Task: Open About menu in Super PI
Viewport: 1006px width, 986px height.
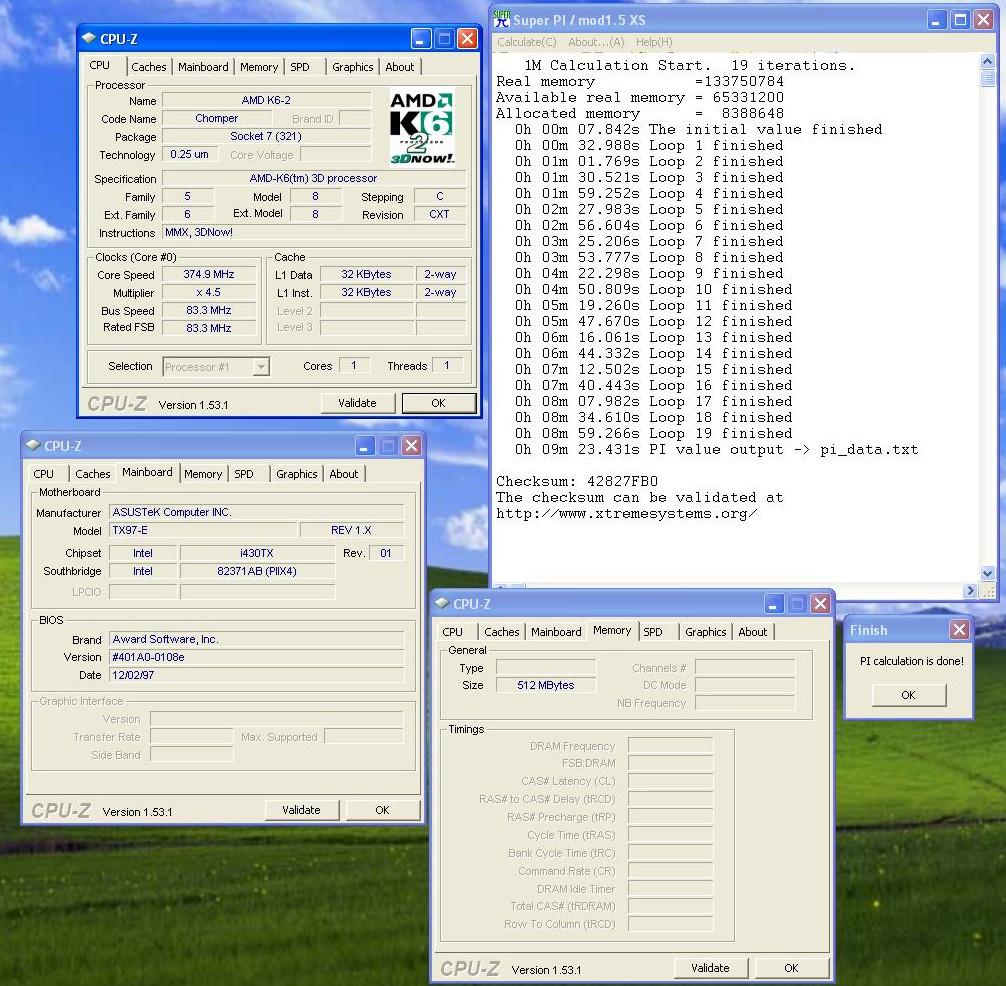Action: coord(596,42)
